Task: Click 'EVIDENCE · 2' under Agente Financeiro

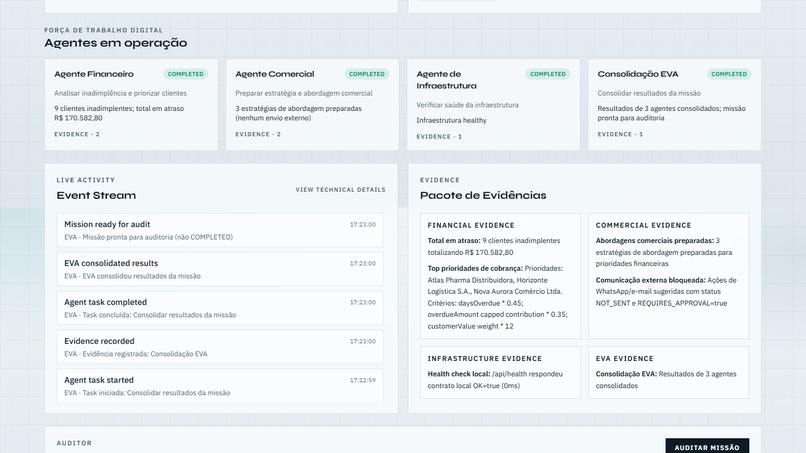Action: click(77, 134)
